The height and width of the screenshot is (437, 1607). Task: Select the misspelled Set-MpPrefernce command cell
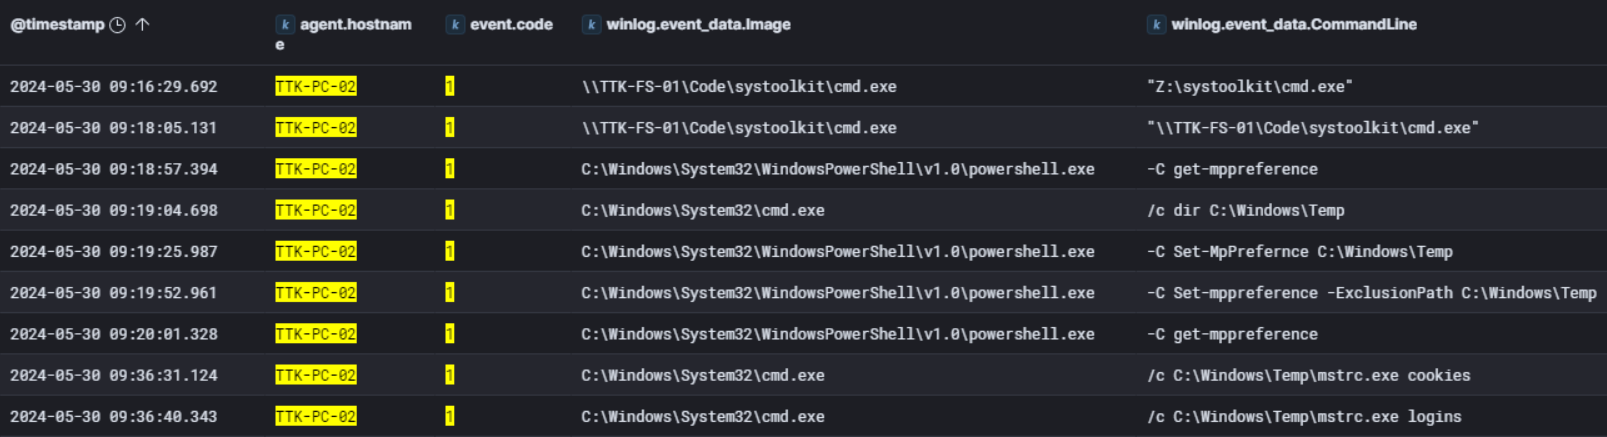coord(1299,252)
